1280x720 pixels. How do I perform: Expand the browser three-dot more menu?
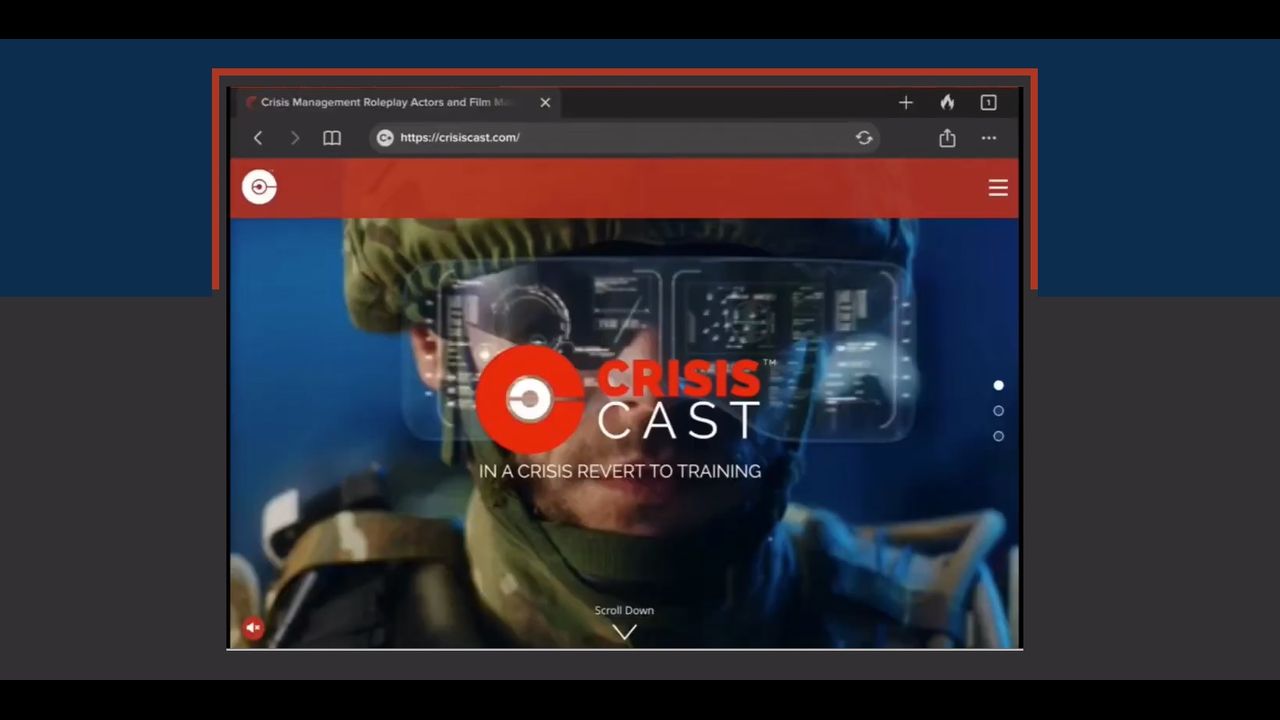(x=988, y=138)
